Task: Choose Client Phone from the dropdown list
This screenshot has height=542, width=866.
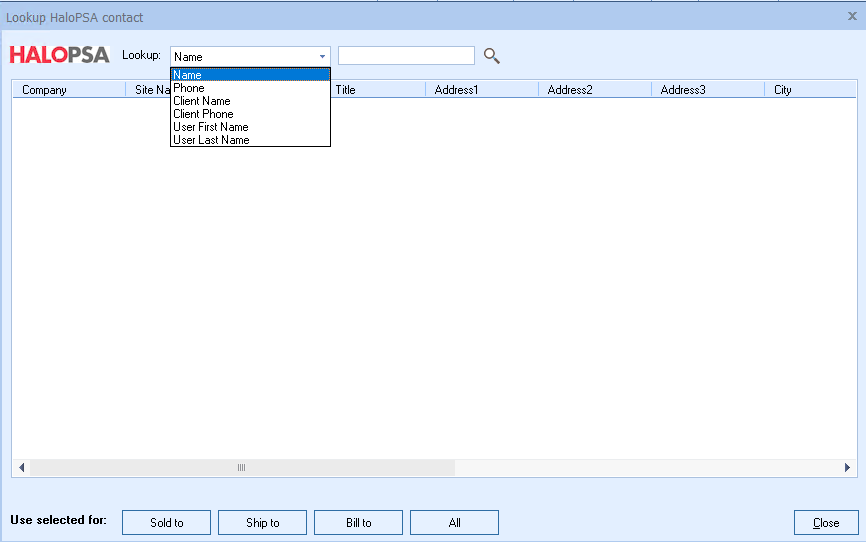Action: 249,114
